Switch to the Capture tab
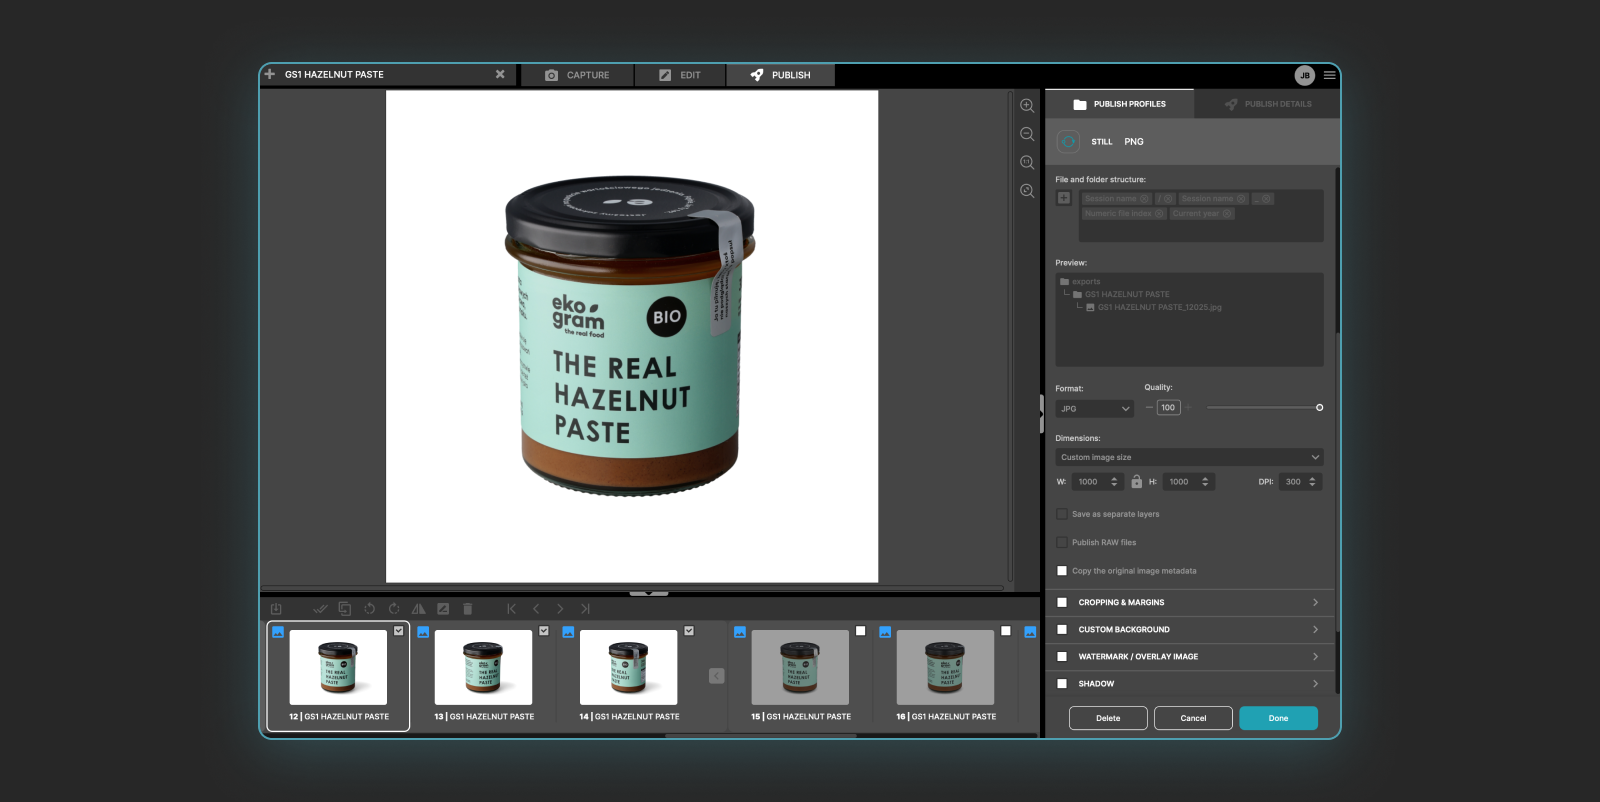 [x=577, y=75]
